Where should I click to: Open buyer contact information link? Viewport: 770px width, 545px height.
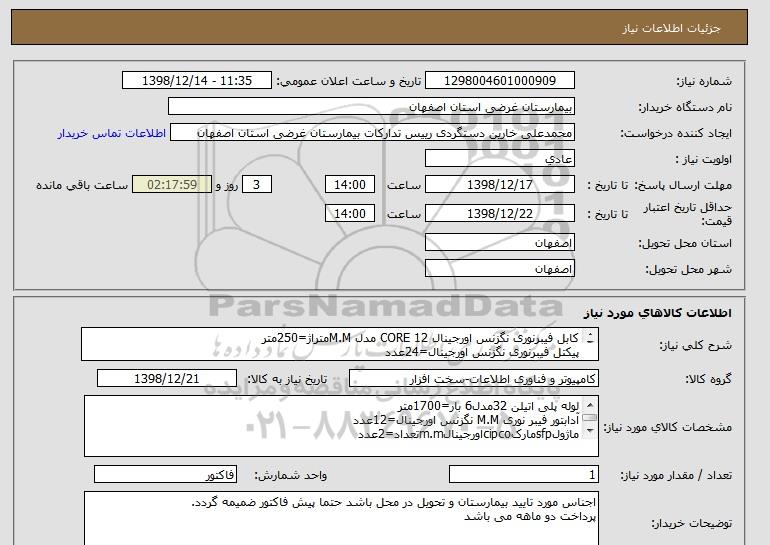click(x=111, y=133)
